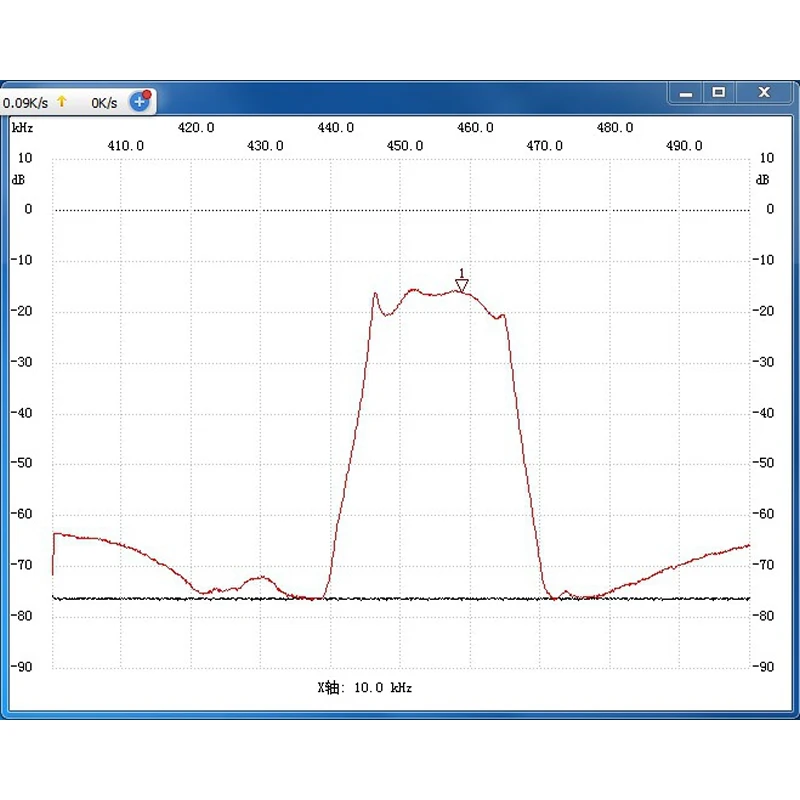Click the left 0 dB axis label

point(28,209)
